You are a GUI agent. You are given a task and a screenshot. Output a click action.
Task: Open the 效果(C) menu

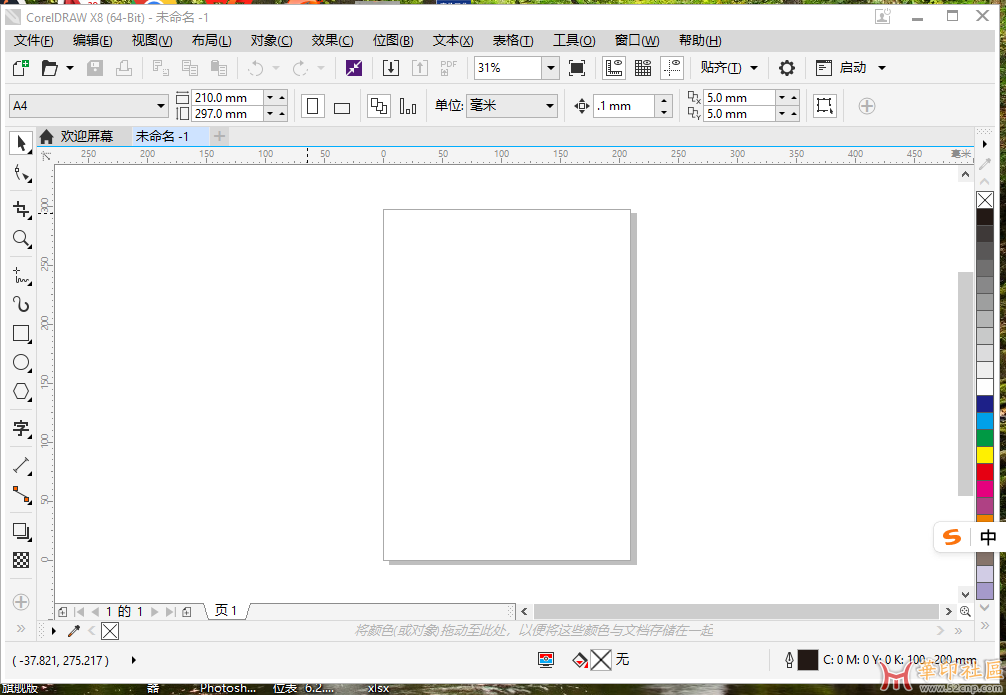[332, 40]
